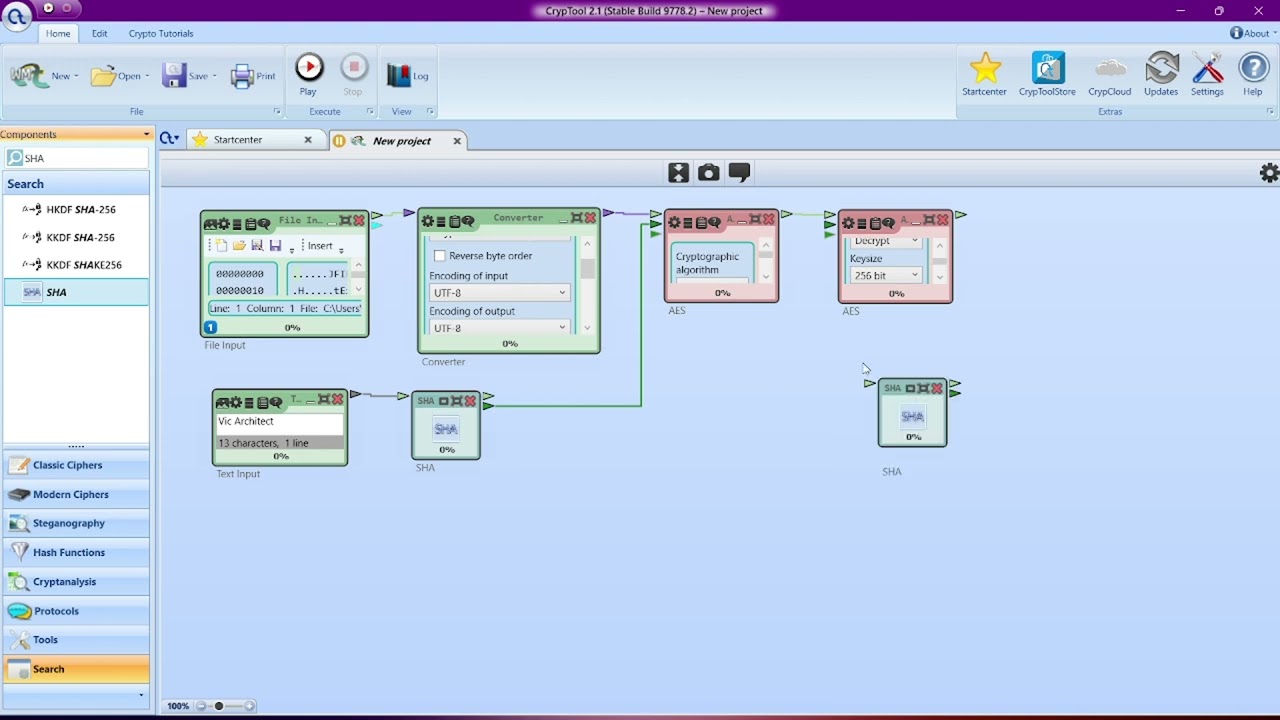Open the Classic Ciphers category
Screen dimensions: 1280x720
(x=76, y=465)
